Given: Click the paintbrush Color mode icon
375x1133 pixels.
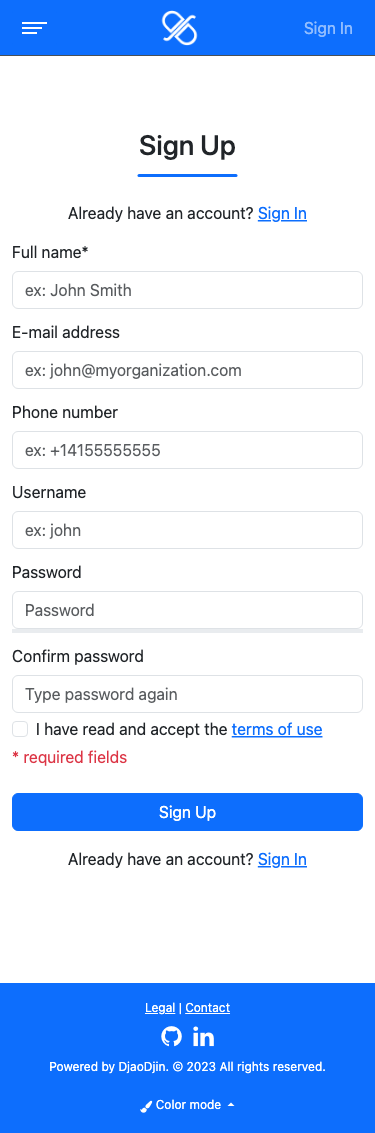Looking at the screenshot, I should click(146, 1106).
